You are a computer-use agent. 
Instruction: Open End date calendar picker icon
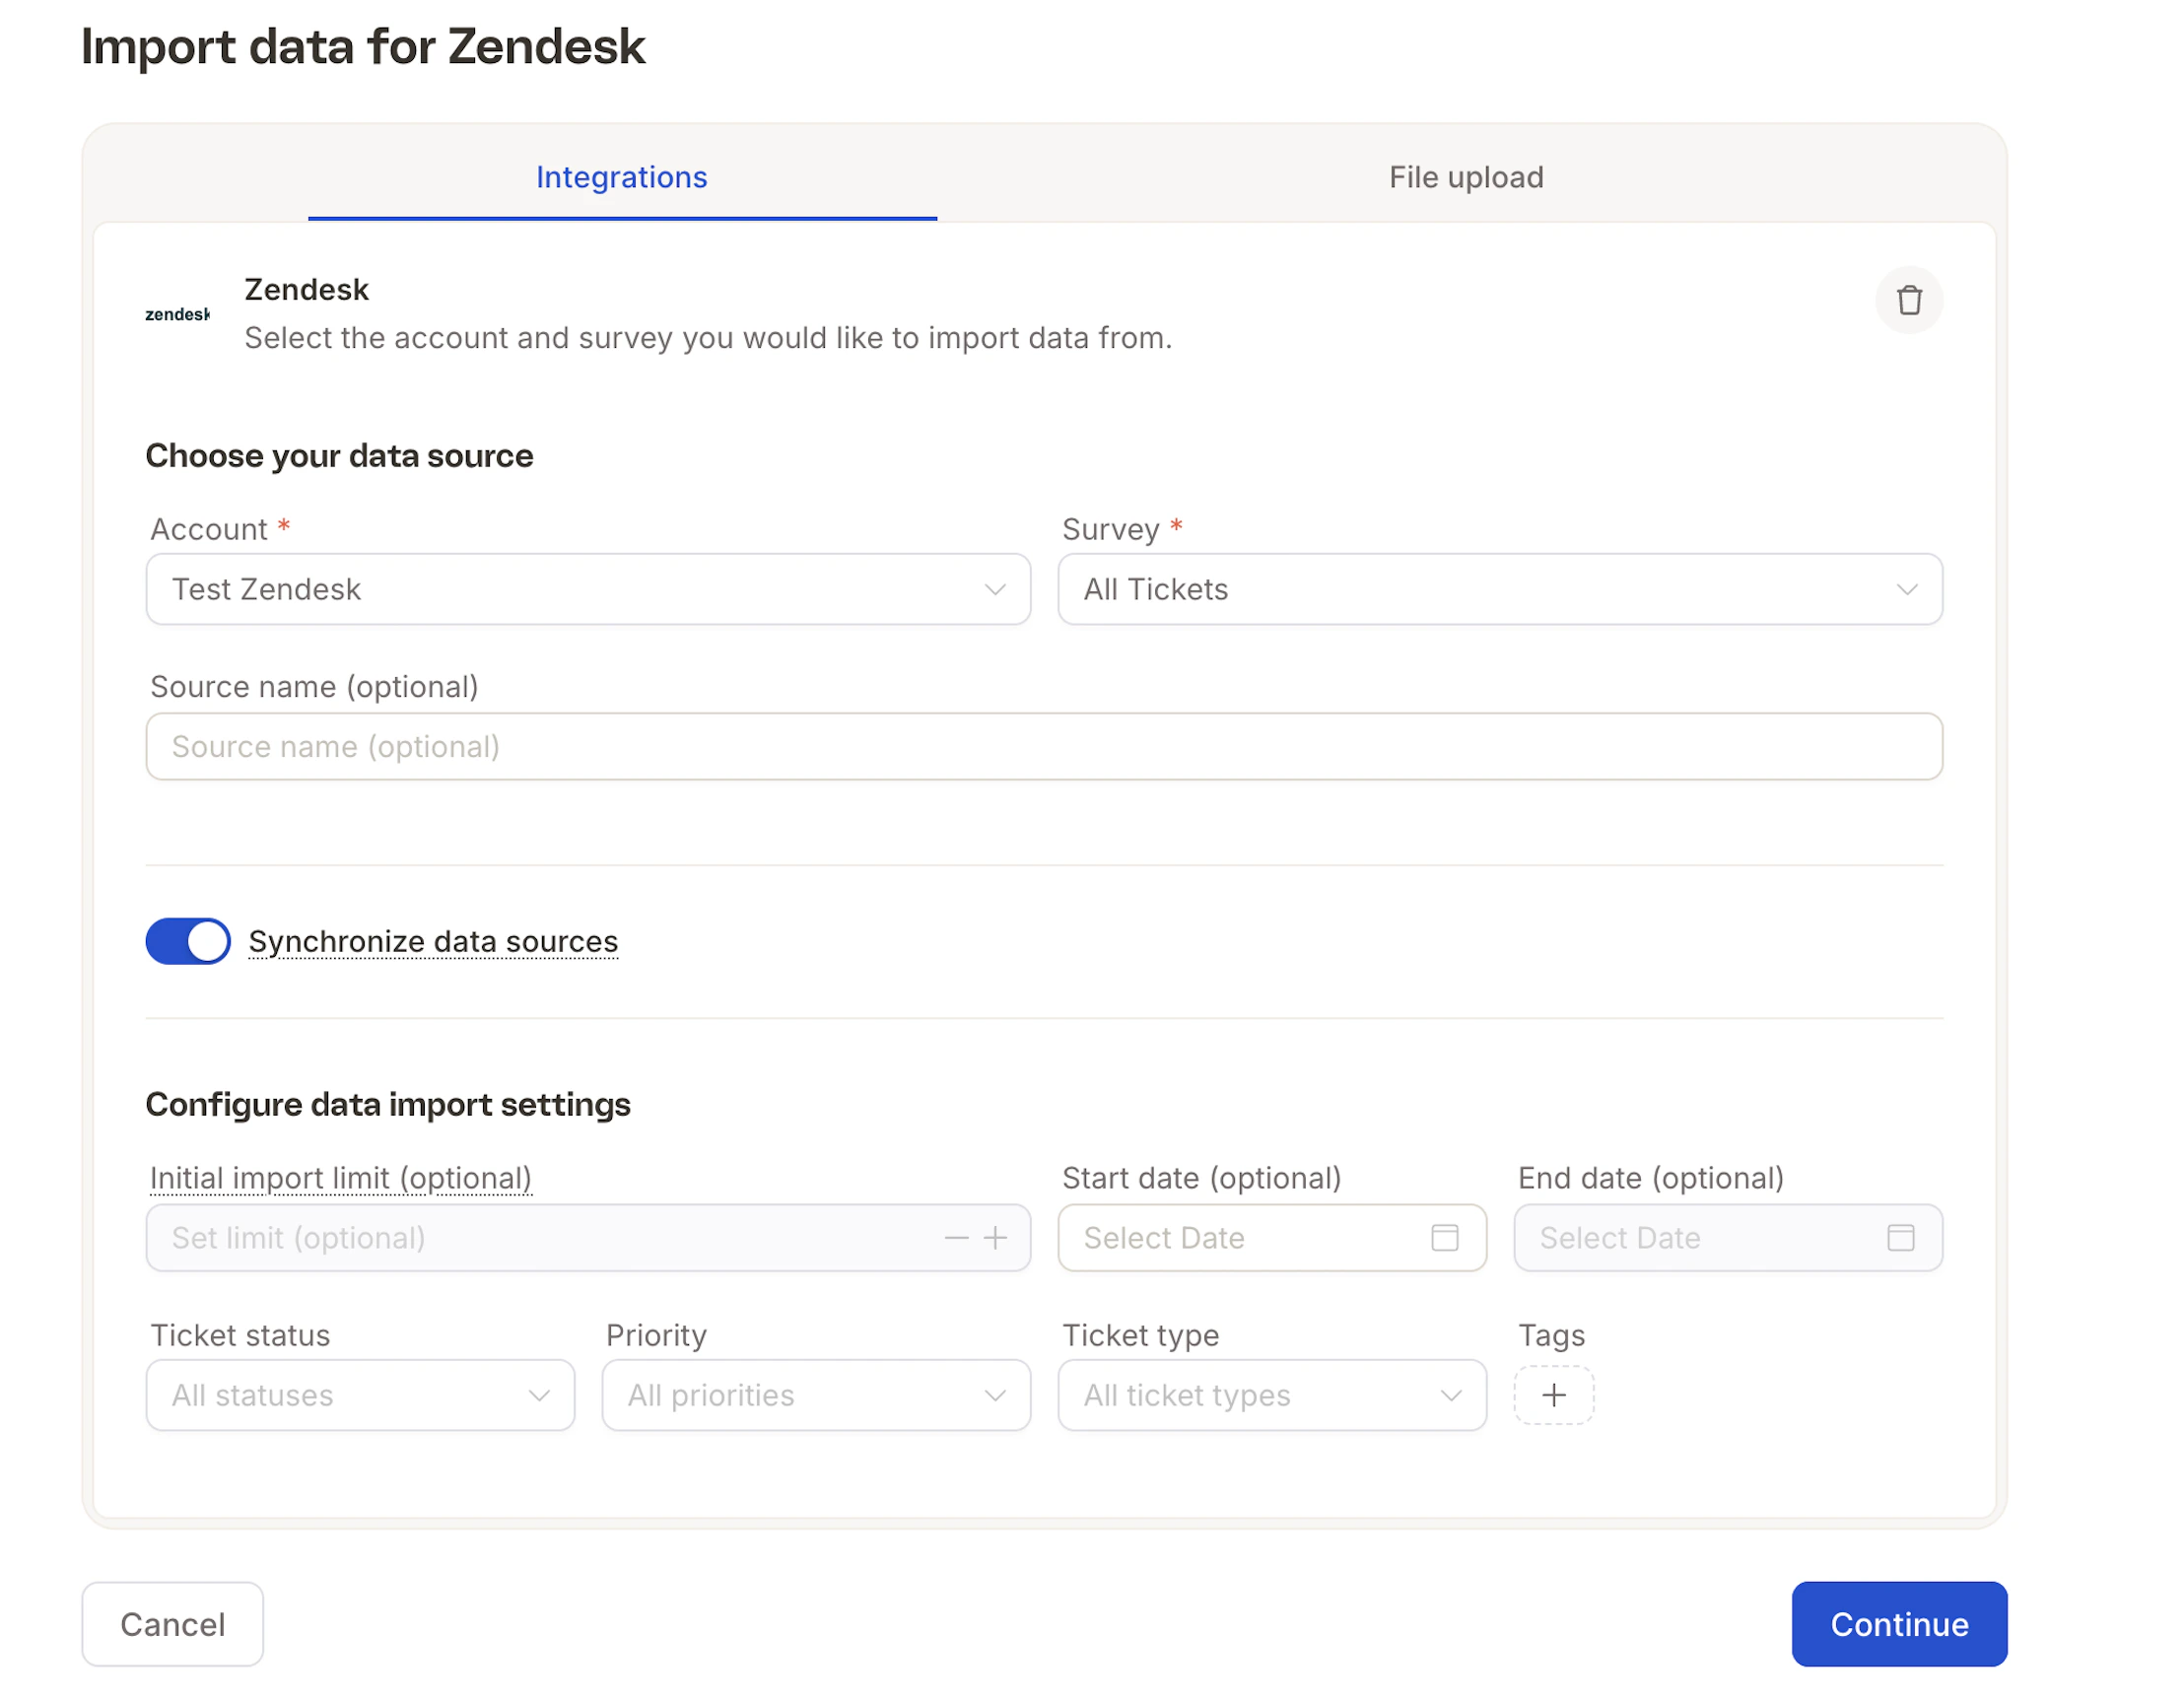[x=1900, y=1238]
